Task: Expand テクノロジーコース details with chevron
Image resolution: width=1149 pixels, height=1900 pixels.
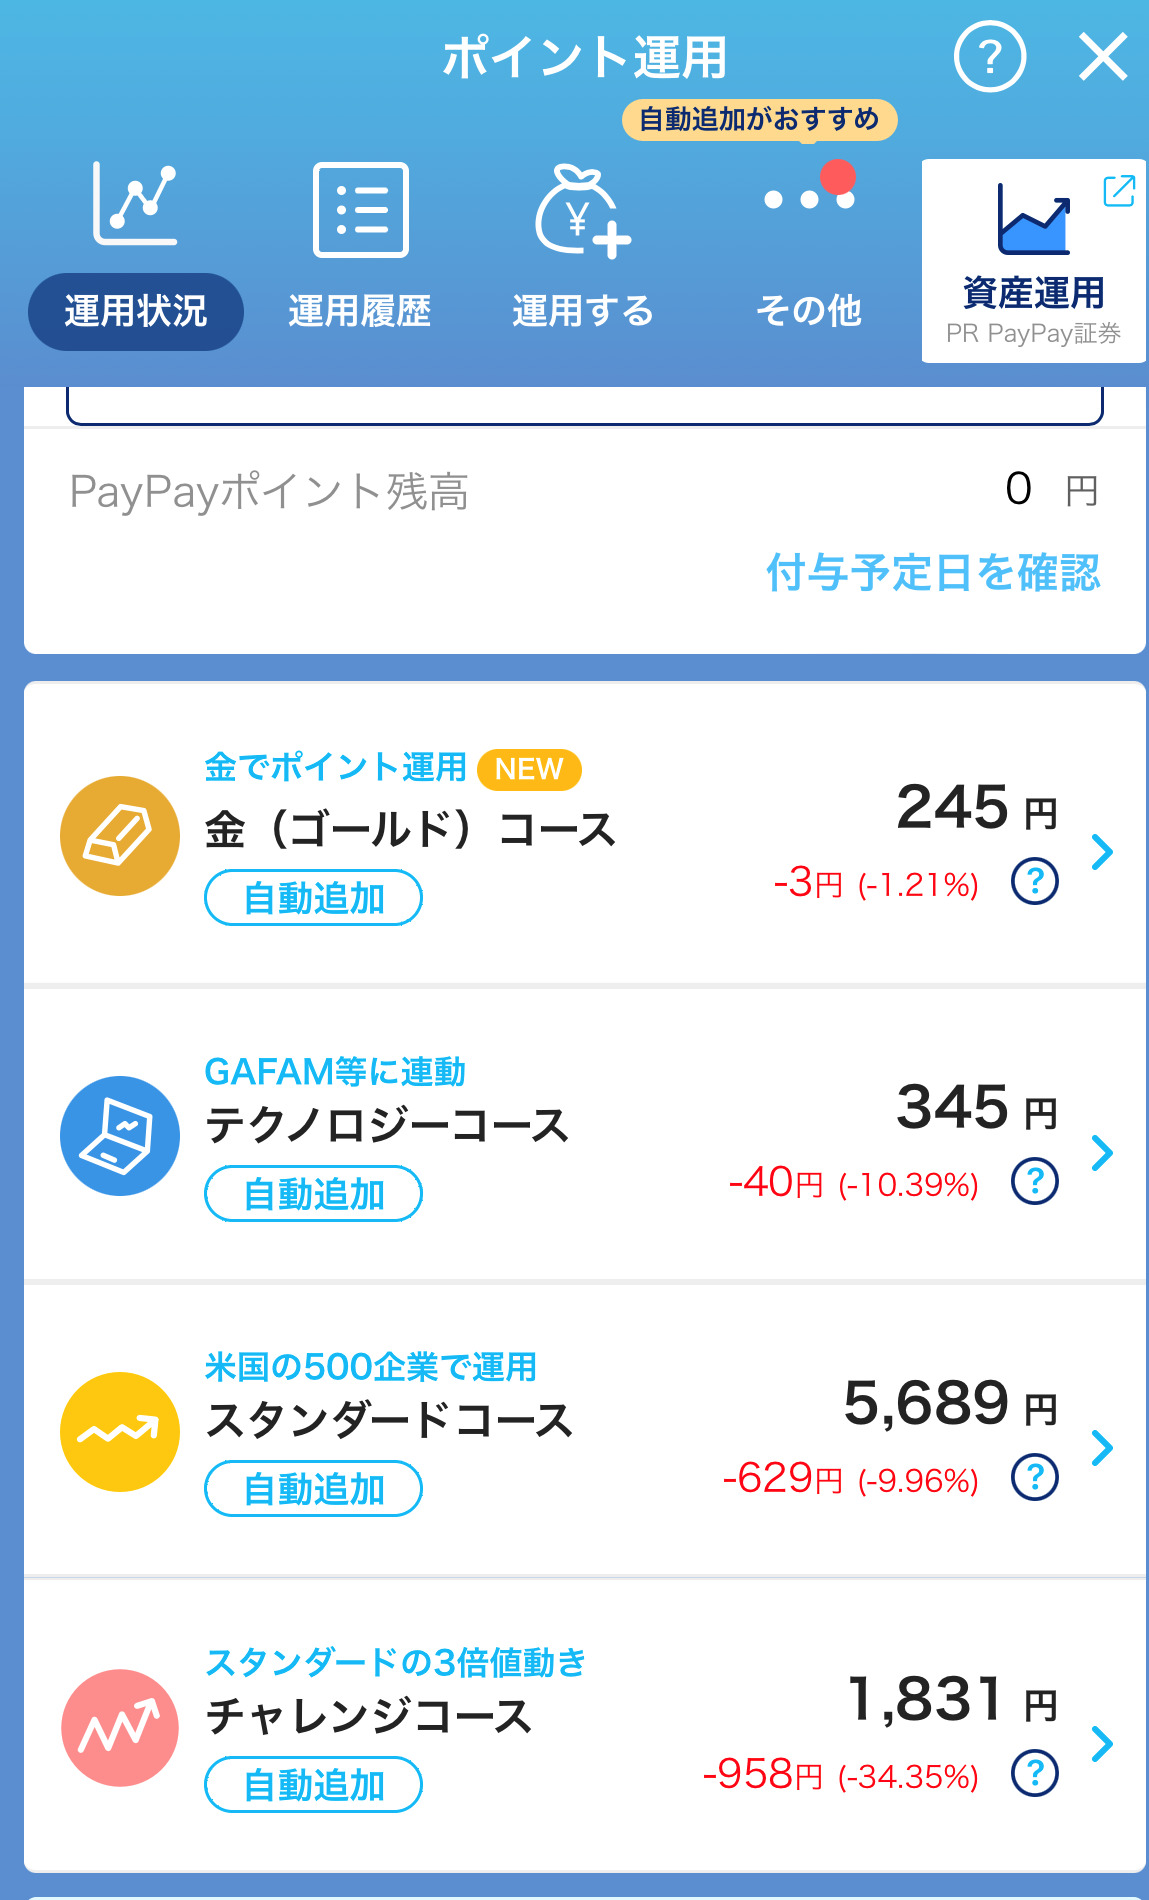Action: (1102, 1152)
